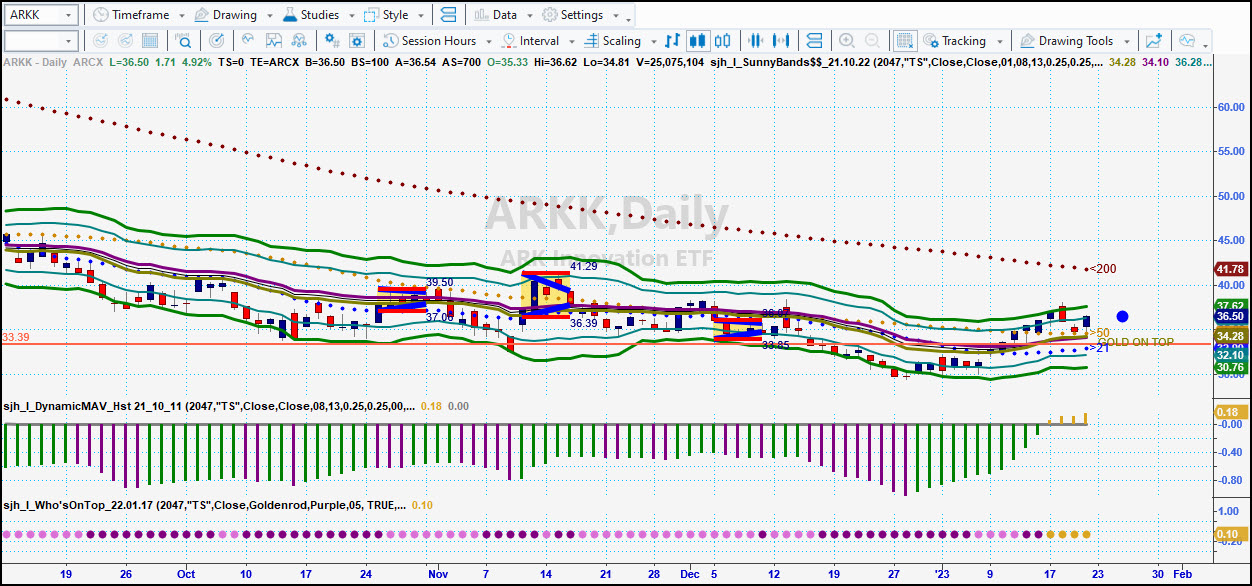
Task: Click the wave-in-circle icon next to the chart window icon
Action: tap(248, 41)
